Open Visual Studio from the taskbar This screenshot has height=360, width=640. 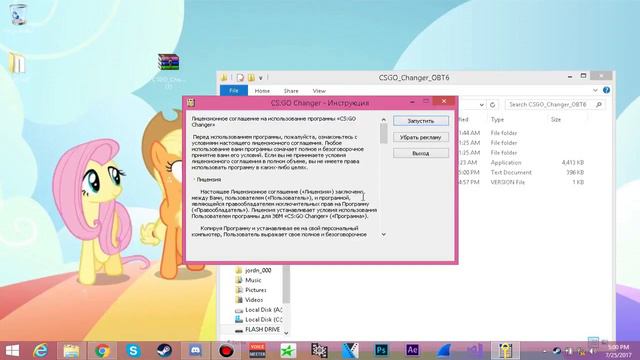tap(474, 350)
